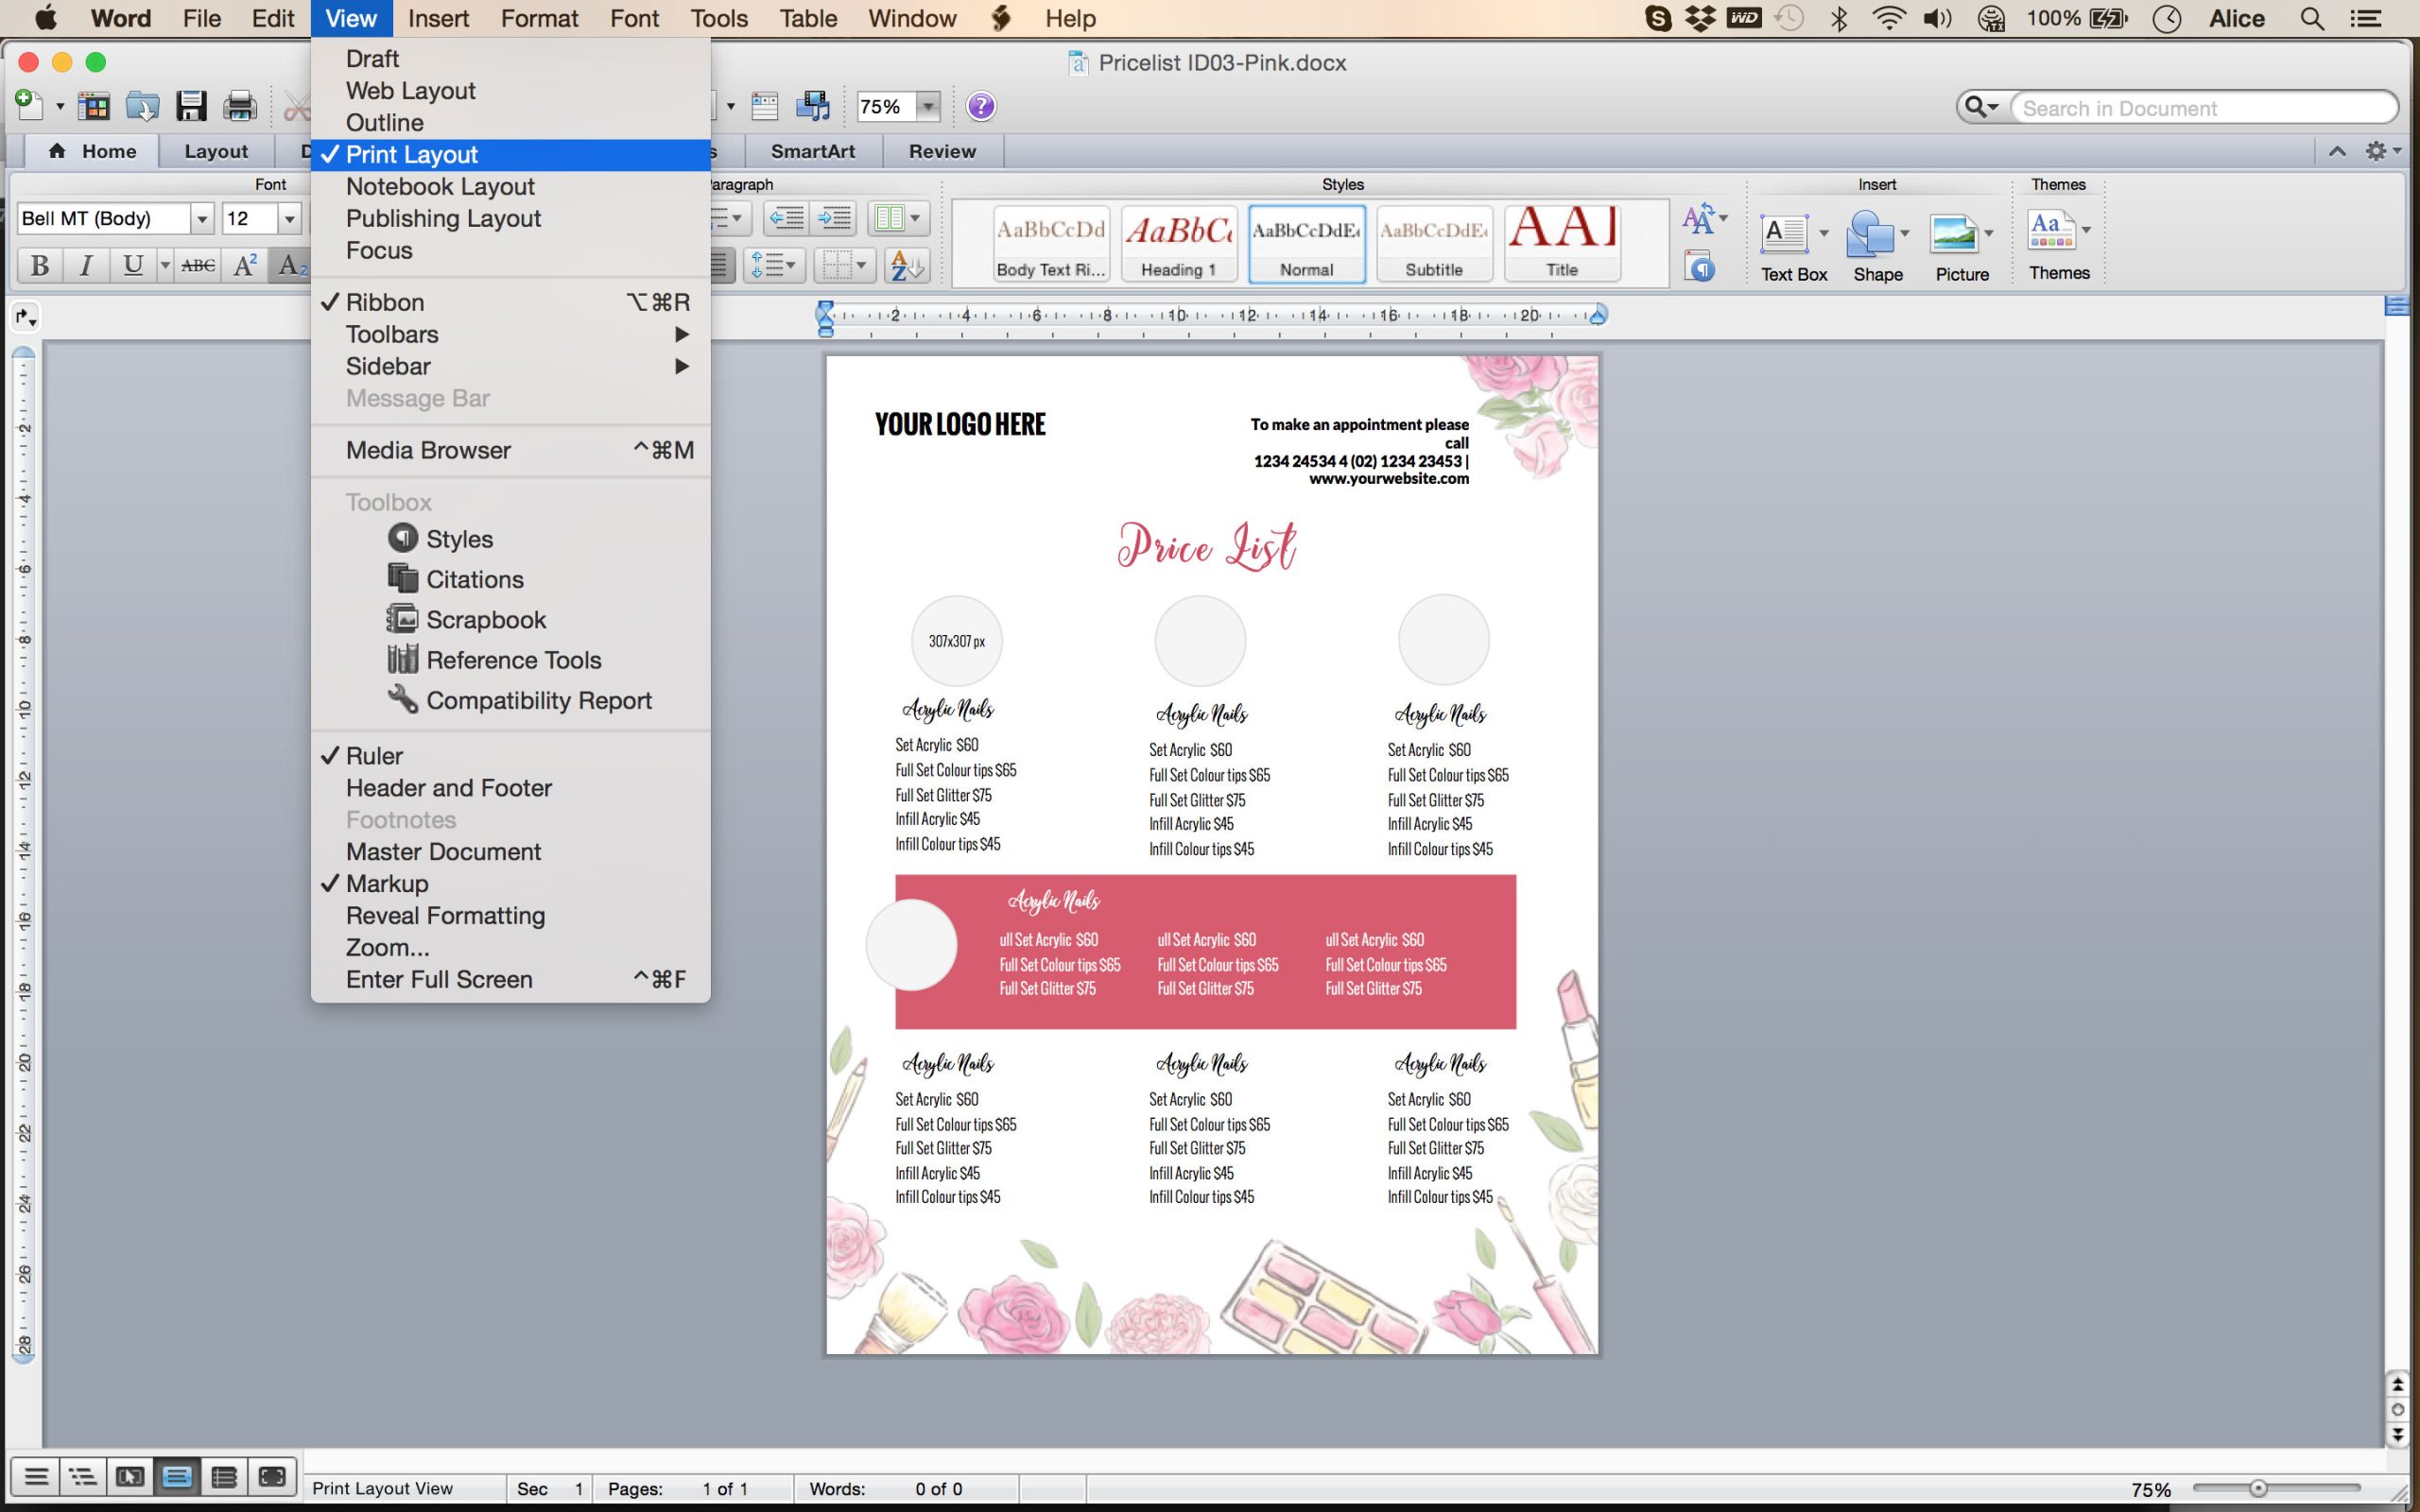Open the font size dropdown
This screenshot has height=1512, width=2420.
289,219
